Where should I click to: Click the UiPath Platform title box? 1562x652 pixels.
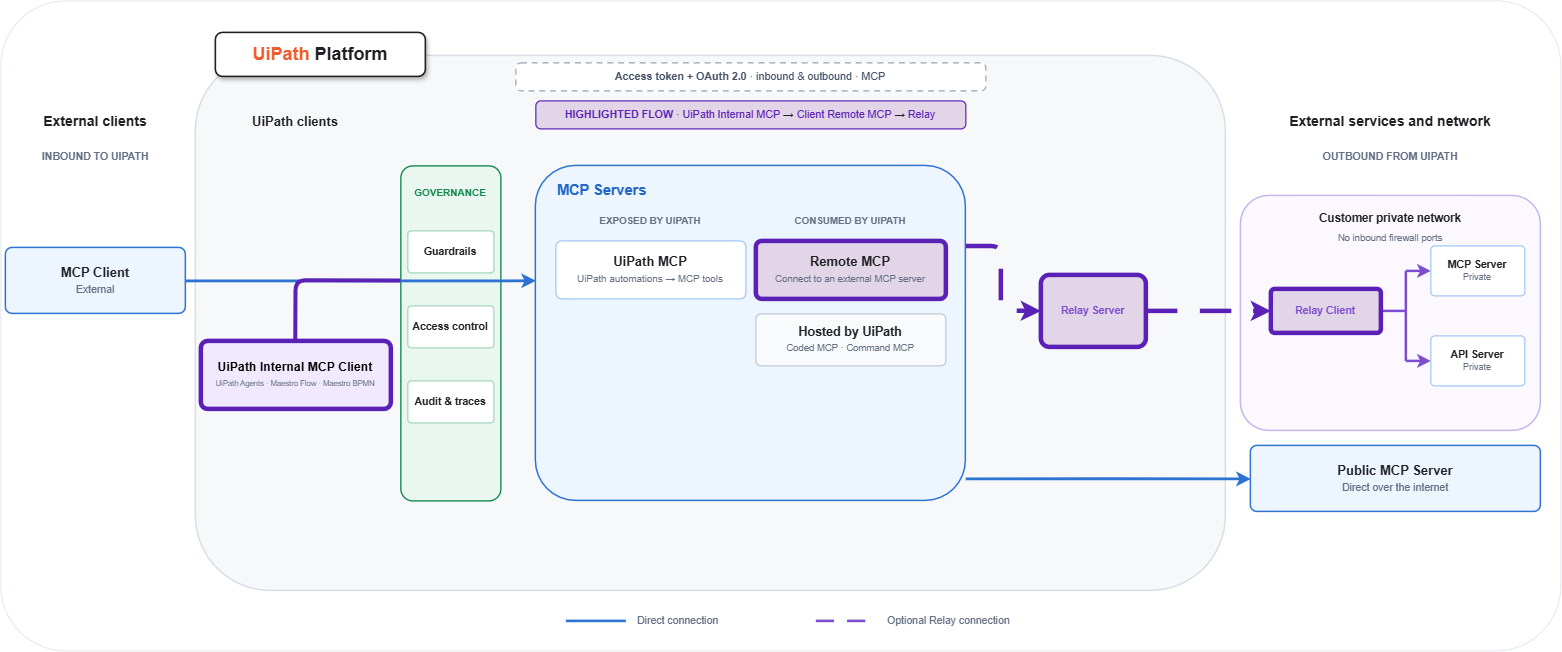320,54
